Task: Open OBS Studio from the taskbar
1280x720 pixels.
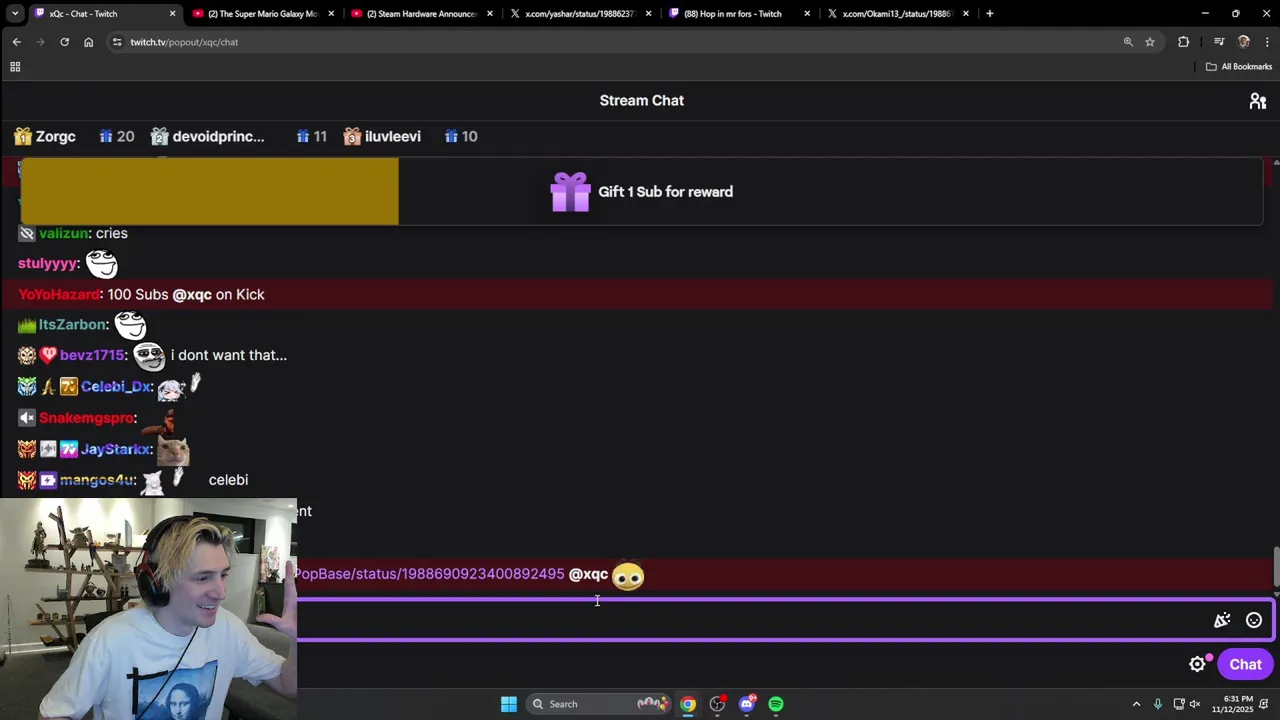Action: (x=717, y=704)
